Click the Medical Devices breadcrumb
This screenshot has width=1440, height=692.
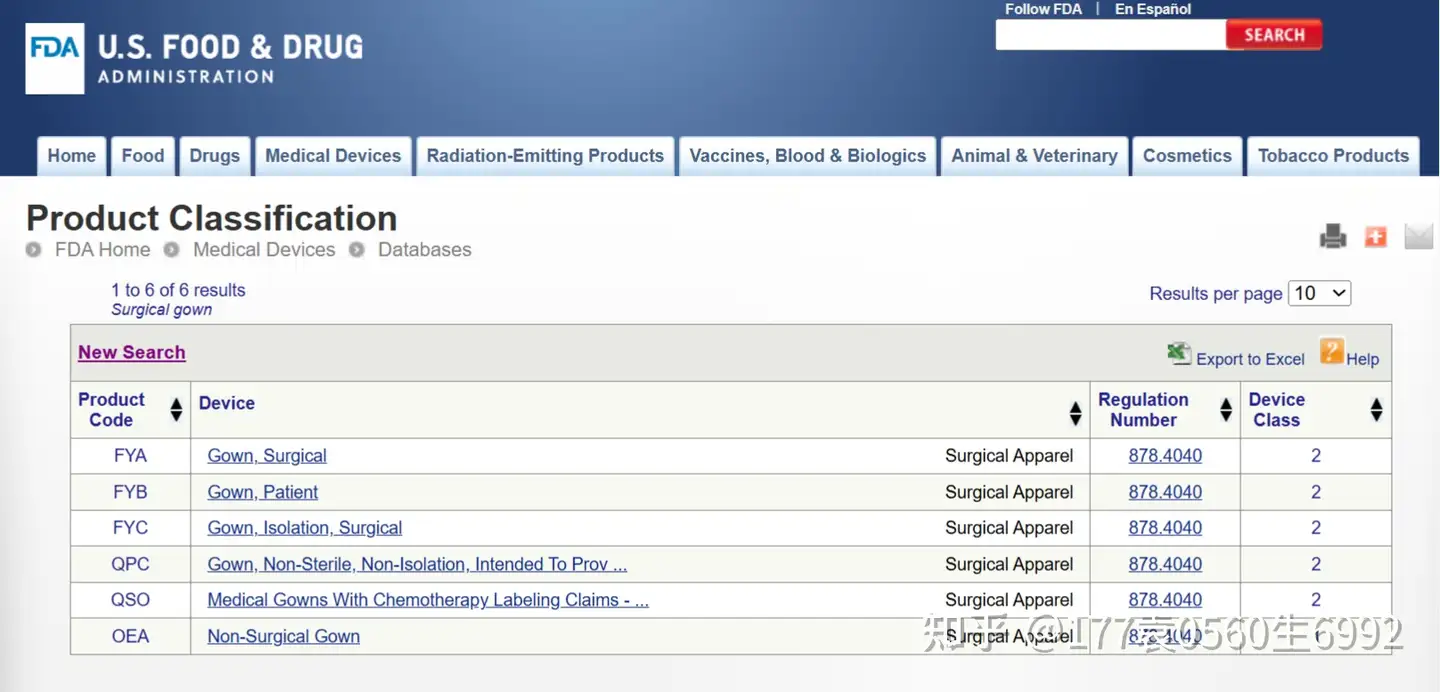(264, 250)
